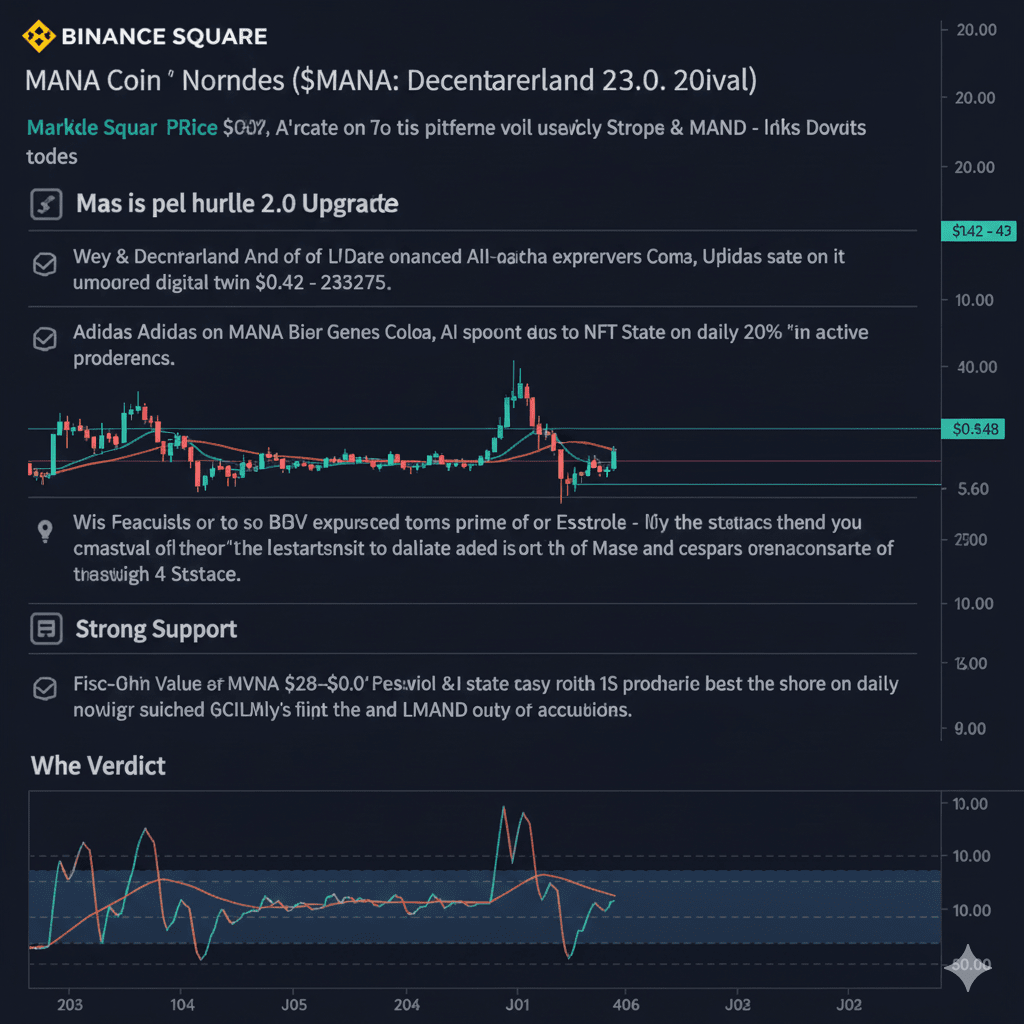Click the pin icon beside Wis Feacuisls paragraph
Screen dimensions: 1024x1024
[x=44, y=531]
